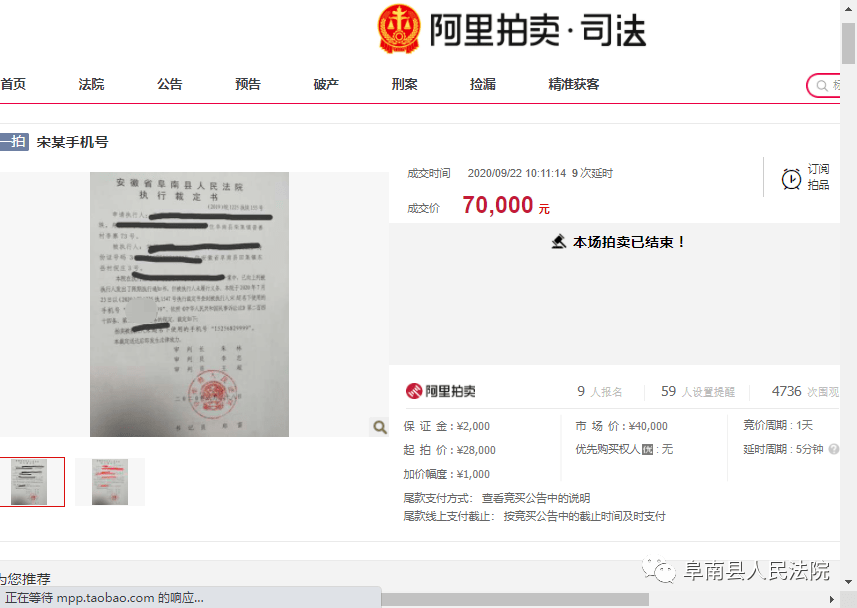Switch to the 预告 tab
857x608 pixels.
(248, 84)
